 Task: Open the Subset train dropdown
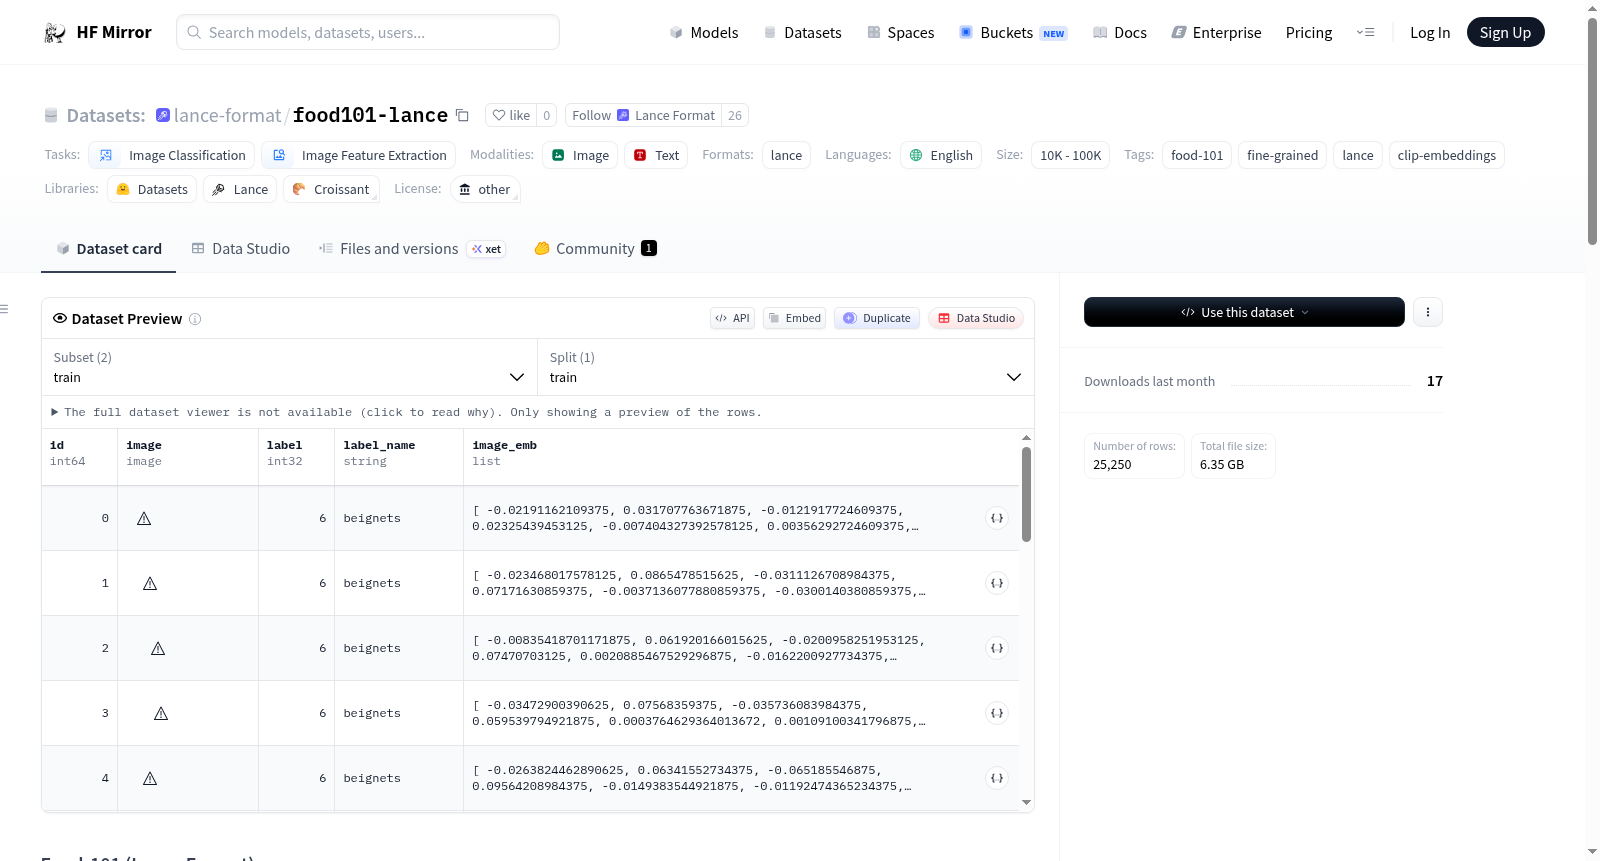click(x=289, y=367)
